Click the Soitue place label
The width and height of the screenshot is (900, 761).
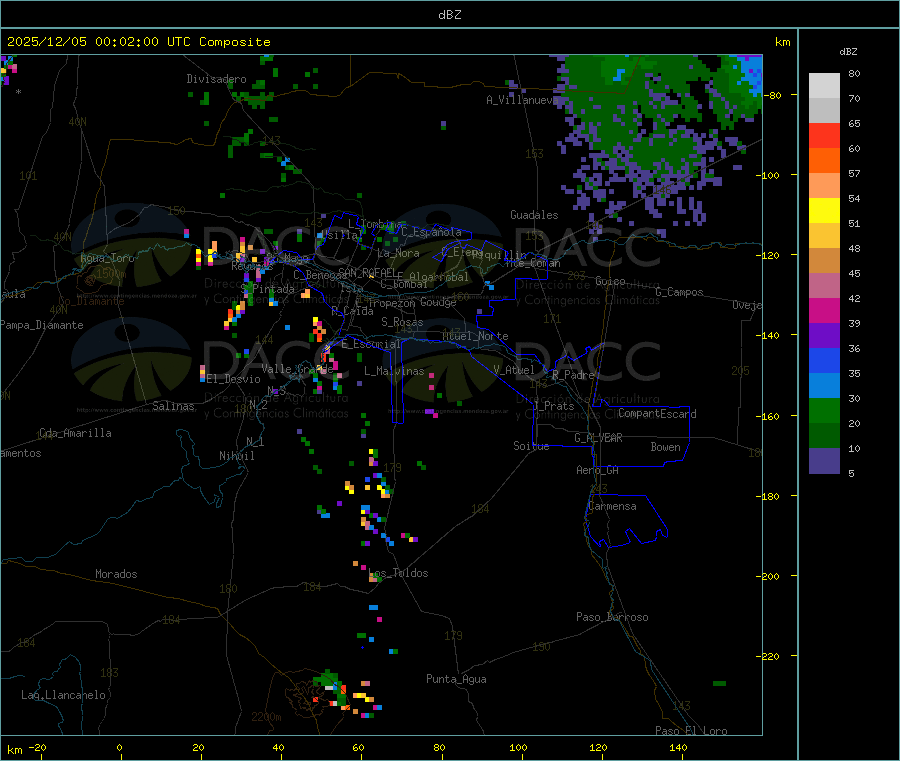point(531,446)
